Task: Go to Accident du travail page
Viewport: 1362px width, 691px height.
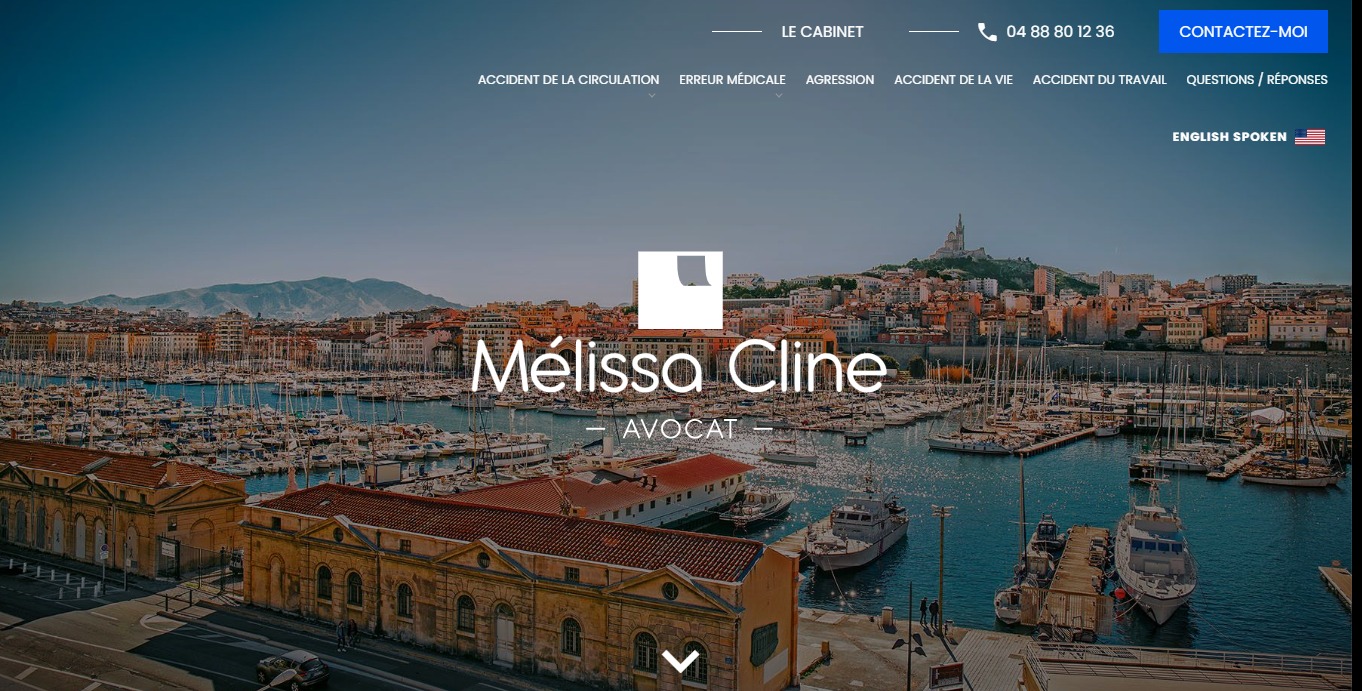Action: tap(1099, 80)
